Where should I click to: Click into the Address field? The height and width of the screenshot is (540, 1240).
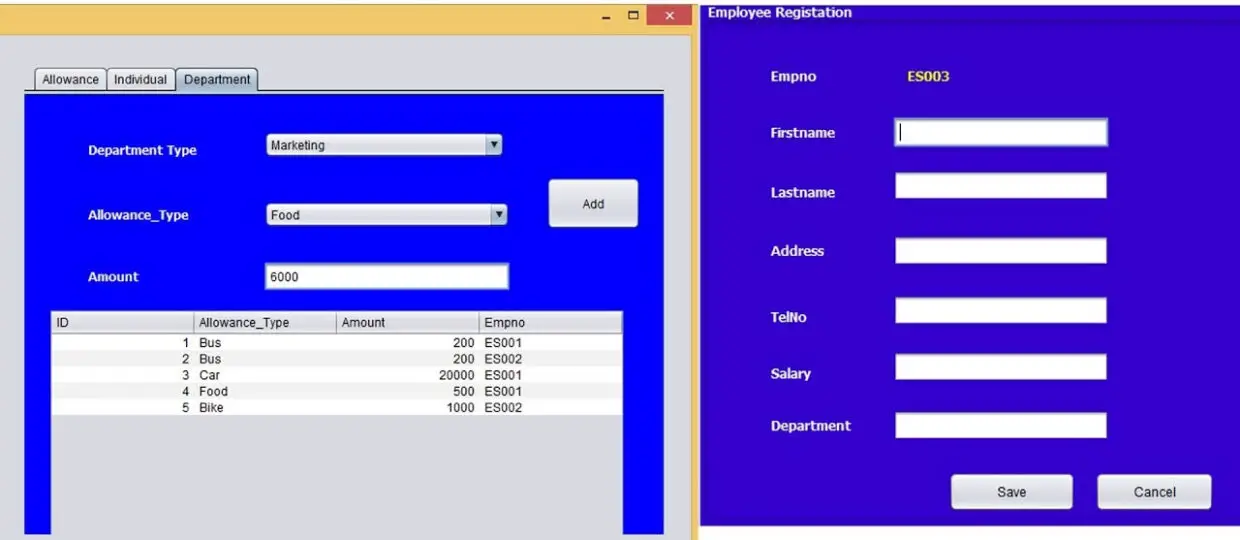pyautogui.click(x=1000, y=251)
